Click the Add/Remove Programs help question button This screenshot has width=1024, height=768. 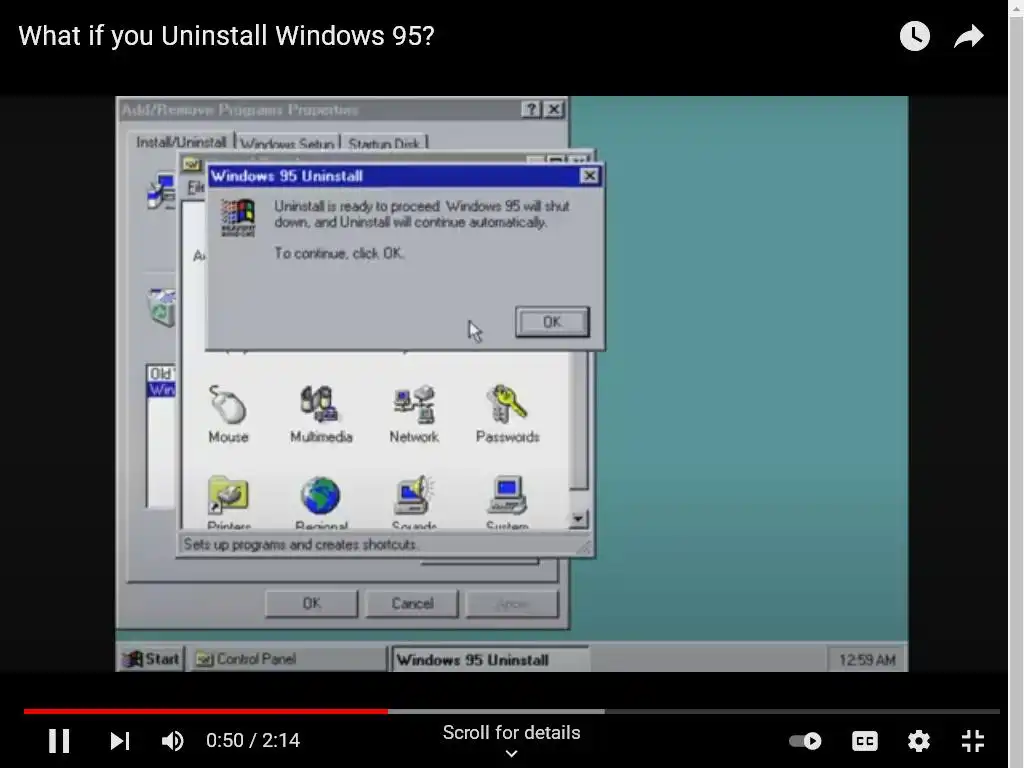(532, 109)
